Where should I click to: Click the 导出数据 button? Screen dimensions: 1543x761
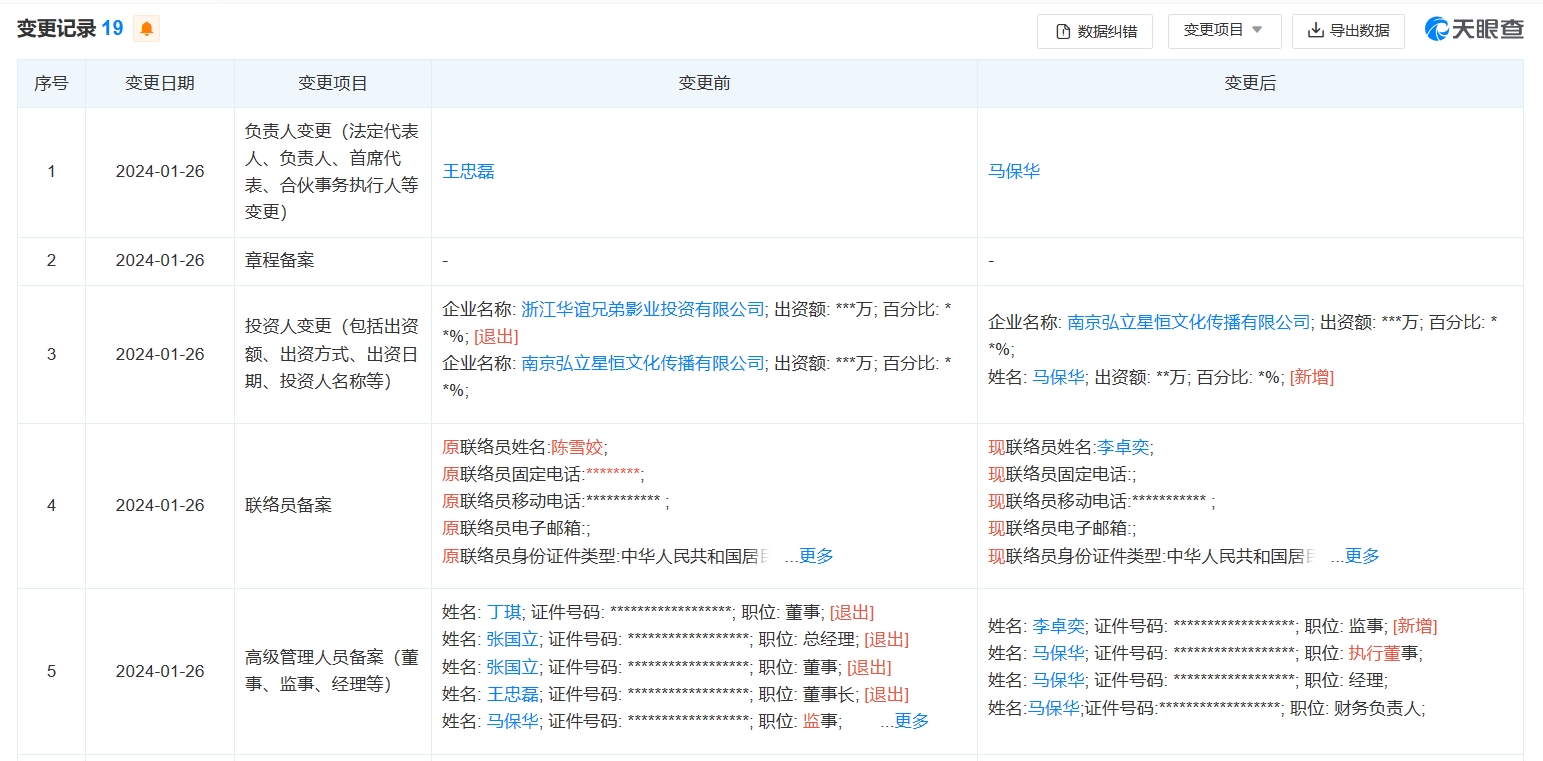pos(1348,31)
